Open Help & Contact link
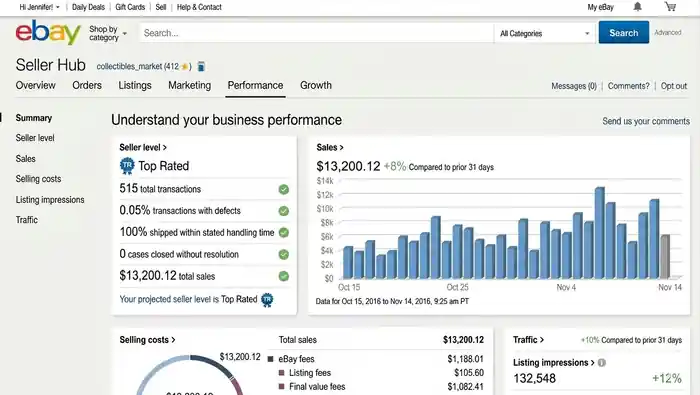 [x=199, y=7]
